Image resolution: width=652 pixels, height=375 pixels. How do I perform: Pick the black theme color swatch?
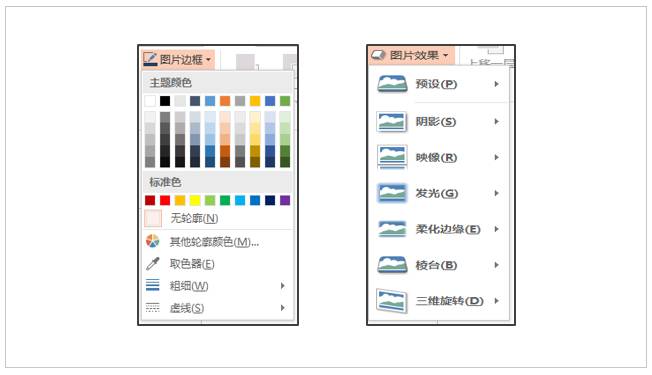pyautogui.click(x=165, y=101)
